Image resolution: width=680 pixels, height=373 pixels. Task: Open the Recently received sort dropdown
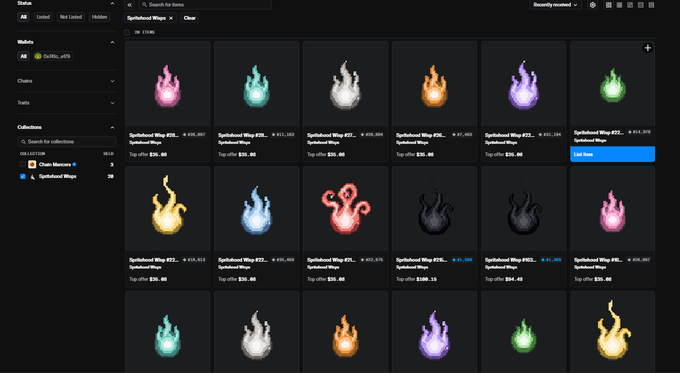[x=555, y=5]
